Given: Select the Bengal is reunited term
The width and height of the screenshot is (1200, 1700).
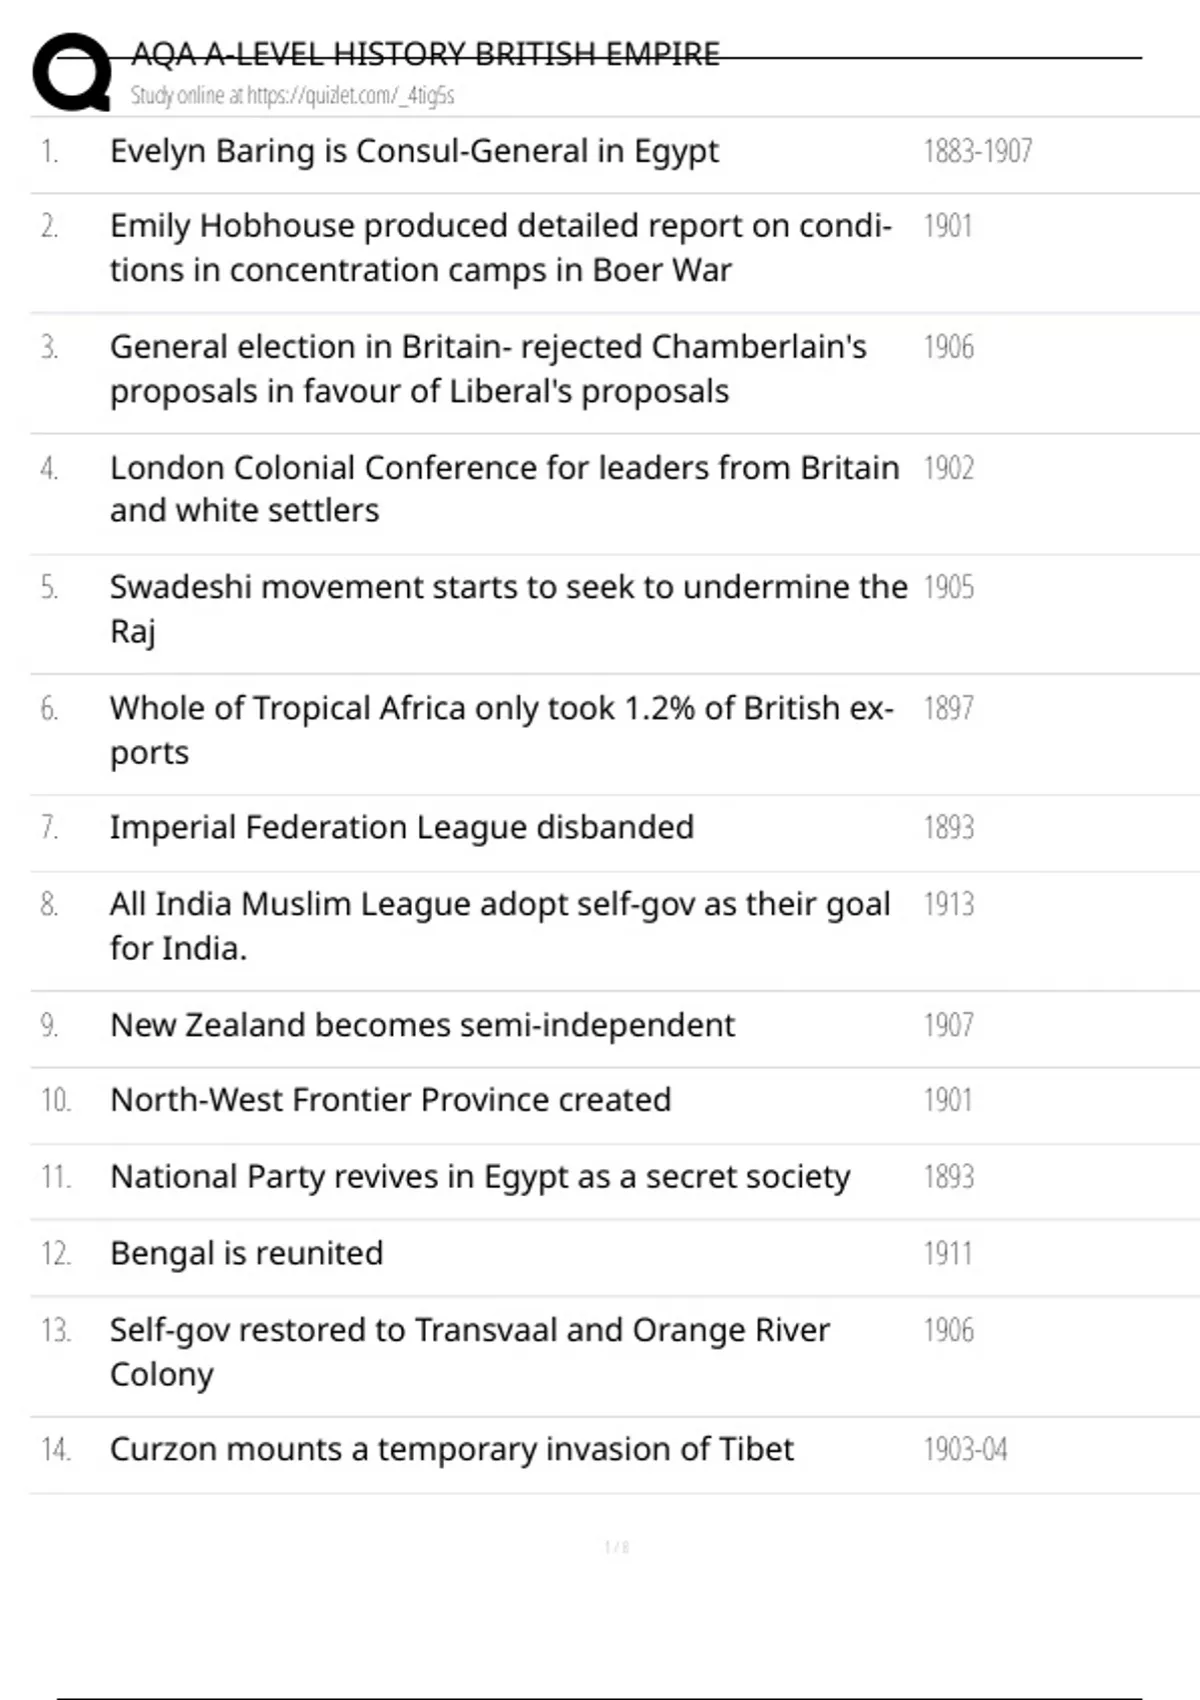Looking at the screenshot, I should point(246,1253).
